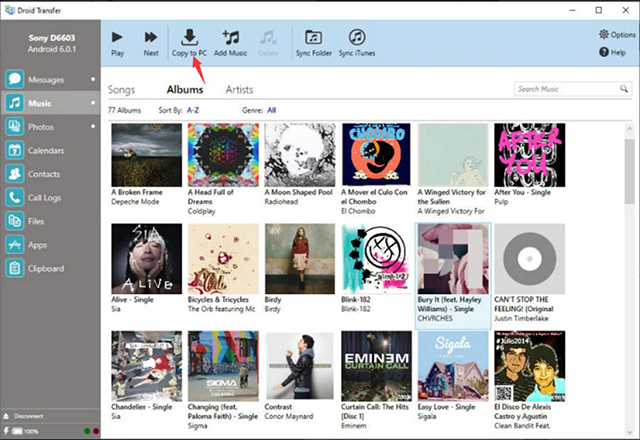Click the green status indicator dot
640x440 pixels.
click(x=87, y=431)
